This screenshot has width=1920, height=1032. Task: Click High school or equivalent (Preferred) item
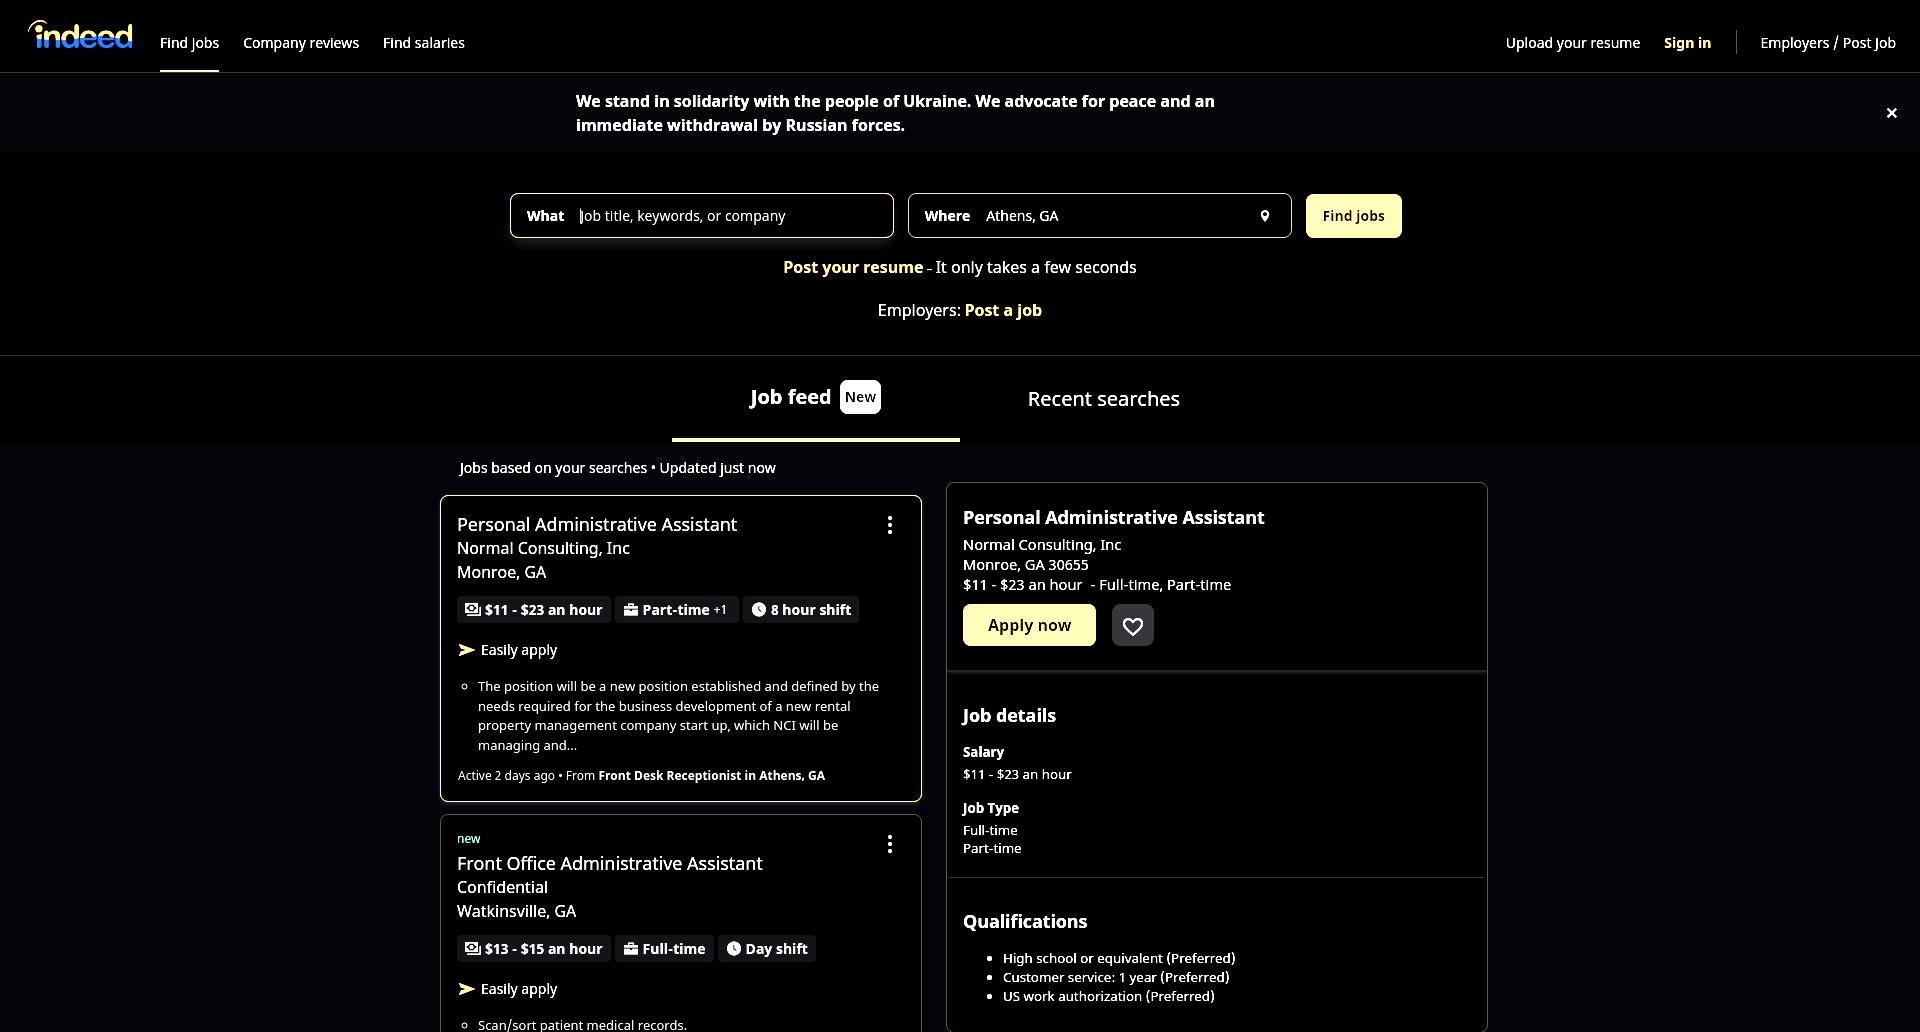coord(1119,959)
